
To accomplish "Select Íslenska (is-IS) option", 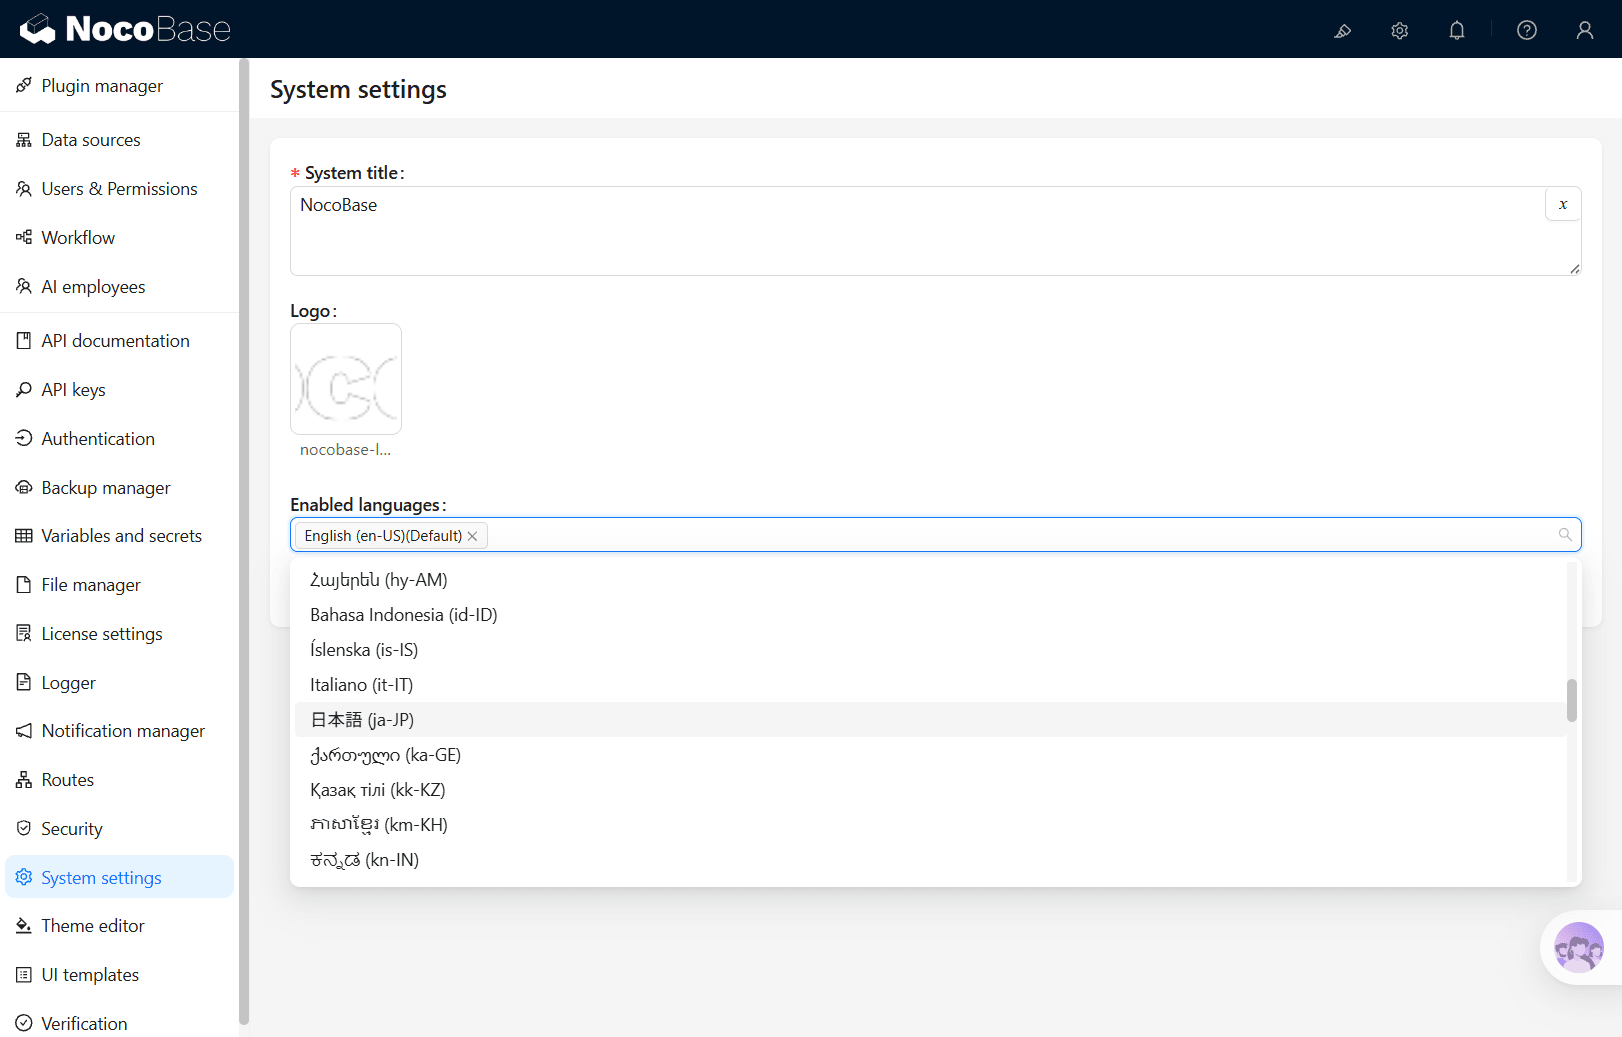I will [930, 650].
